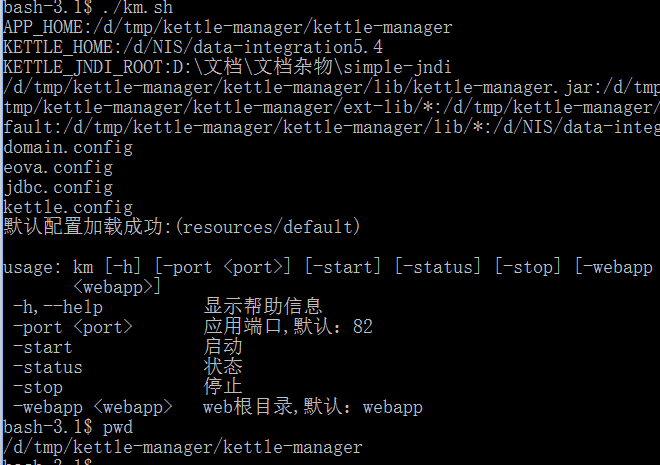Click the default port value 82
The height and width of the screenshot is (465, 660).
coord(363,327)
